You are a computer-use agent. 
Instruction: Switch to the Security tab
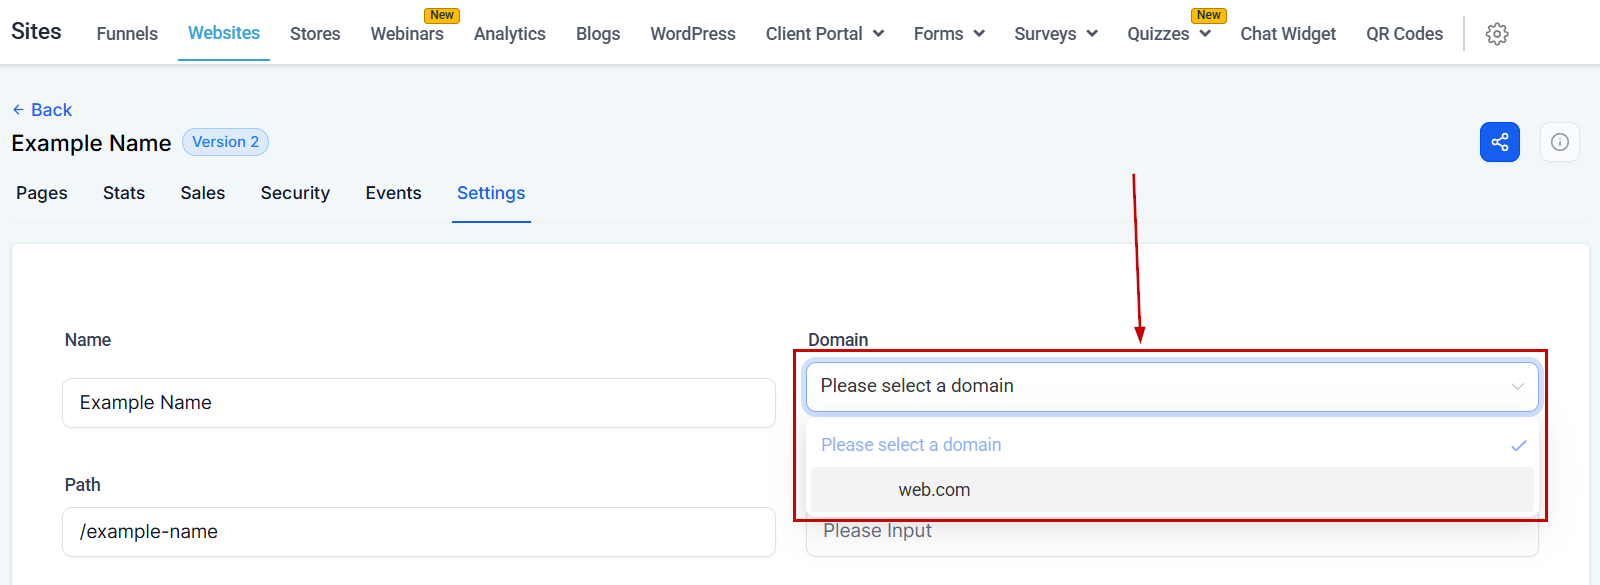coord(295,193)
